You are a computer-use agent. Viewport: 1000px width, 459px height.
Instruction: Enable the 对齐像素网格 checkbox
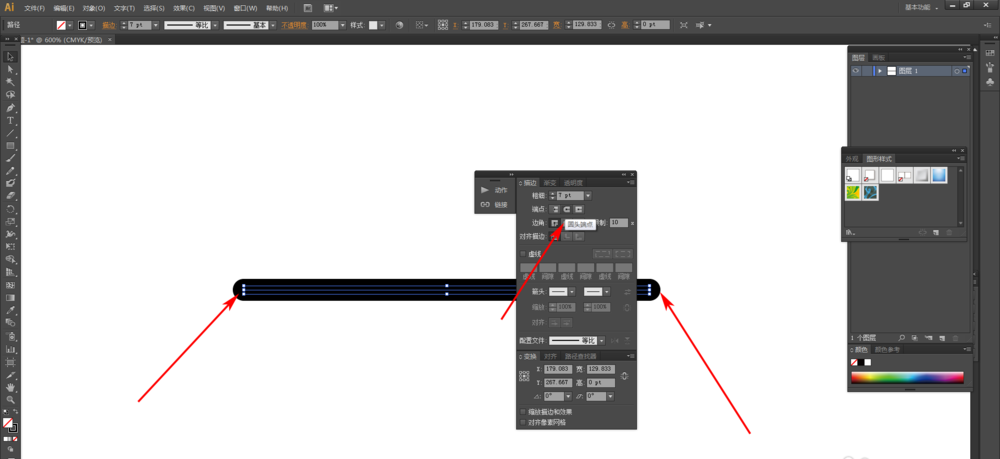coord(522,422)
